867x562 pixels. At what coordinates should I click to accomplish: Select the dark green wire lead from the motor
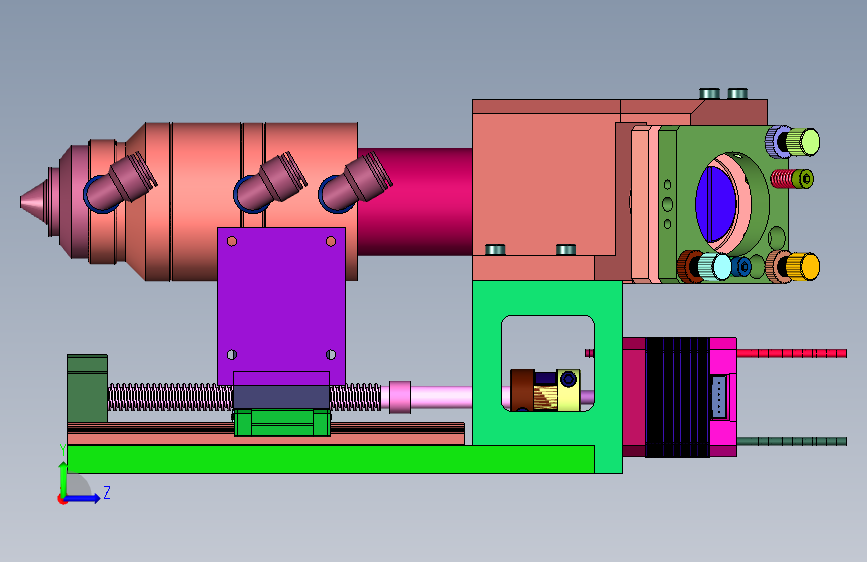[x=791, y=441]
